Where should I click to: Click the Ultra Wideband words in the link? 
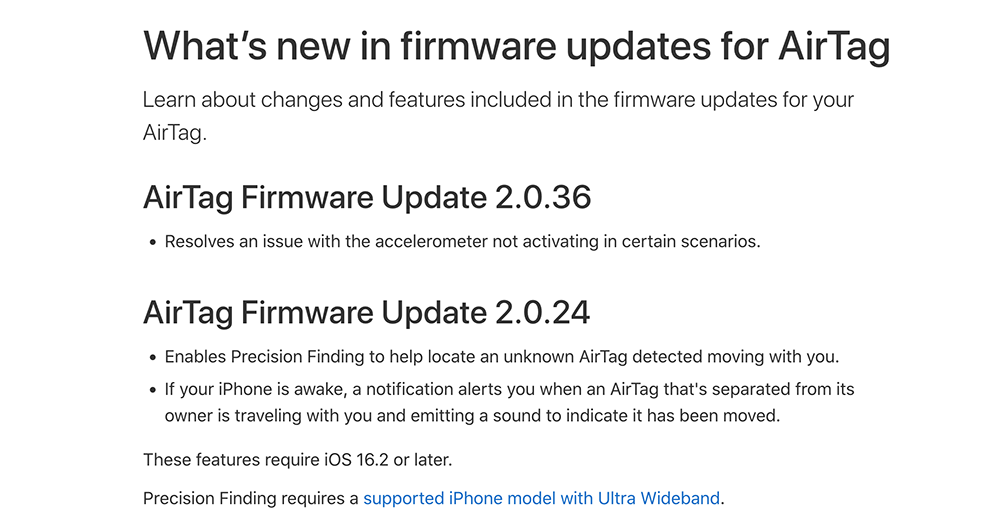(x=659, y=499)
